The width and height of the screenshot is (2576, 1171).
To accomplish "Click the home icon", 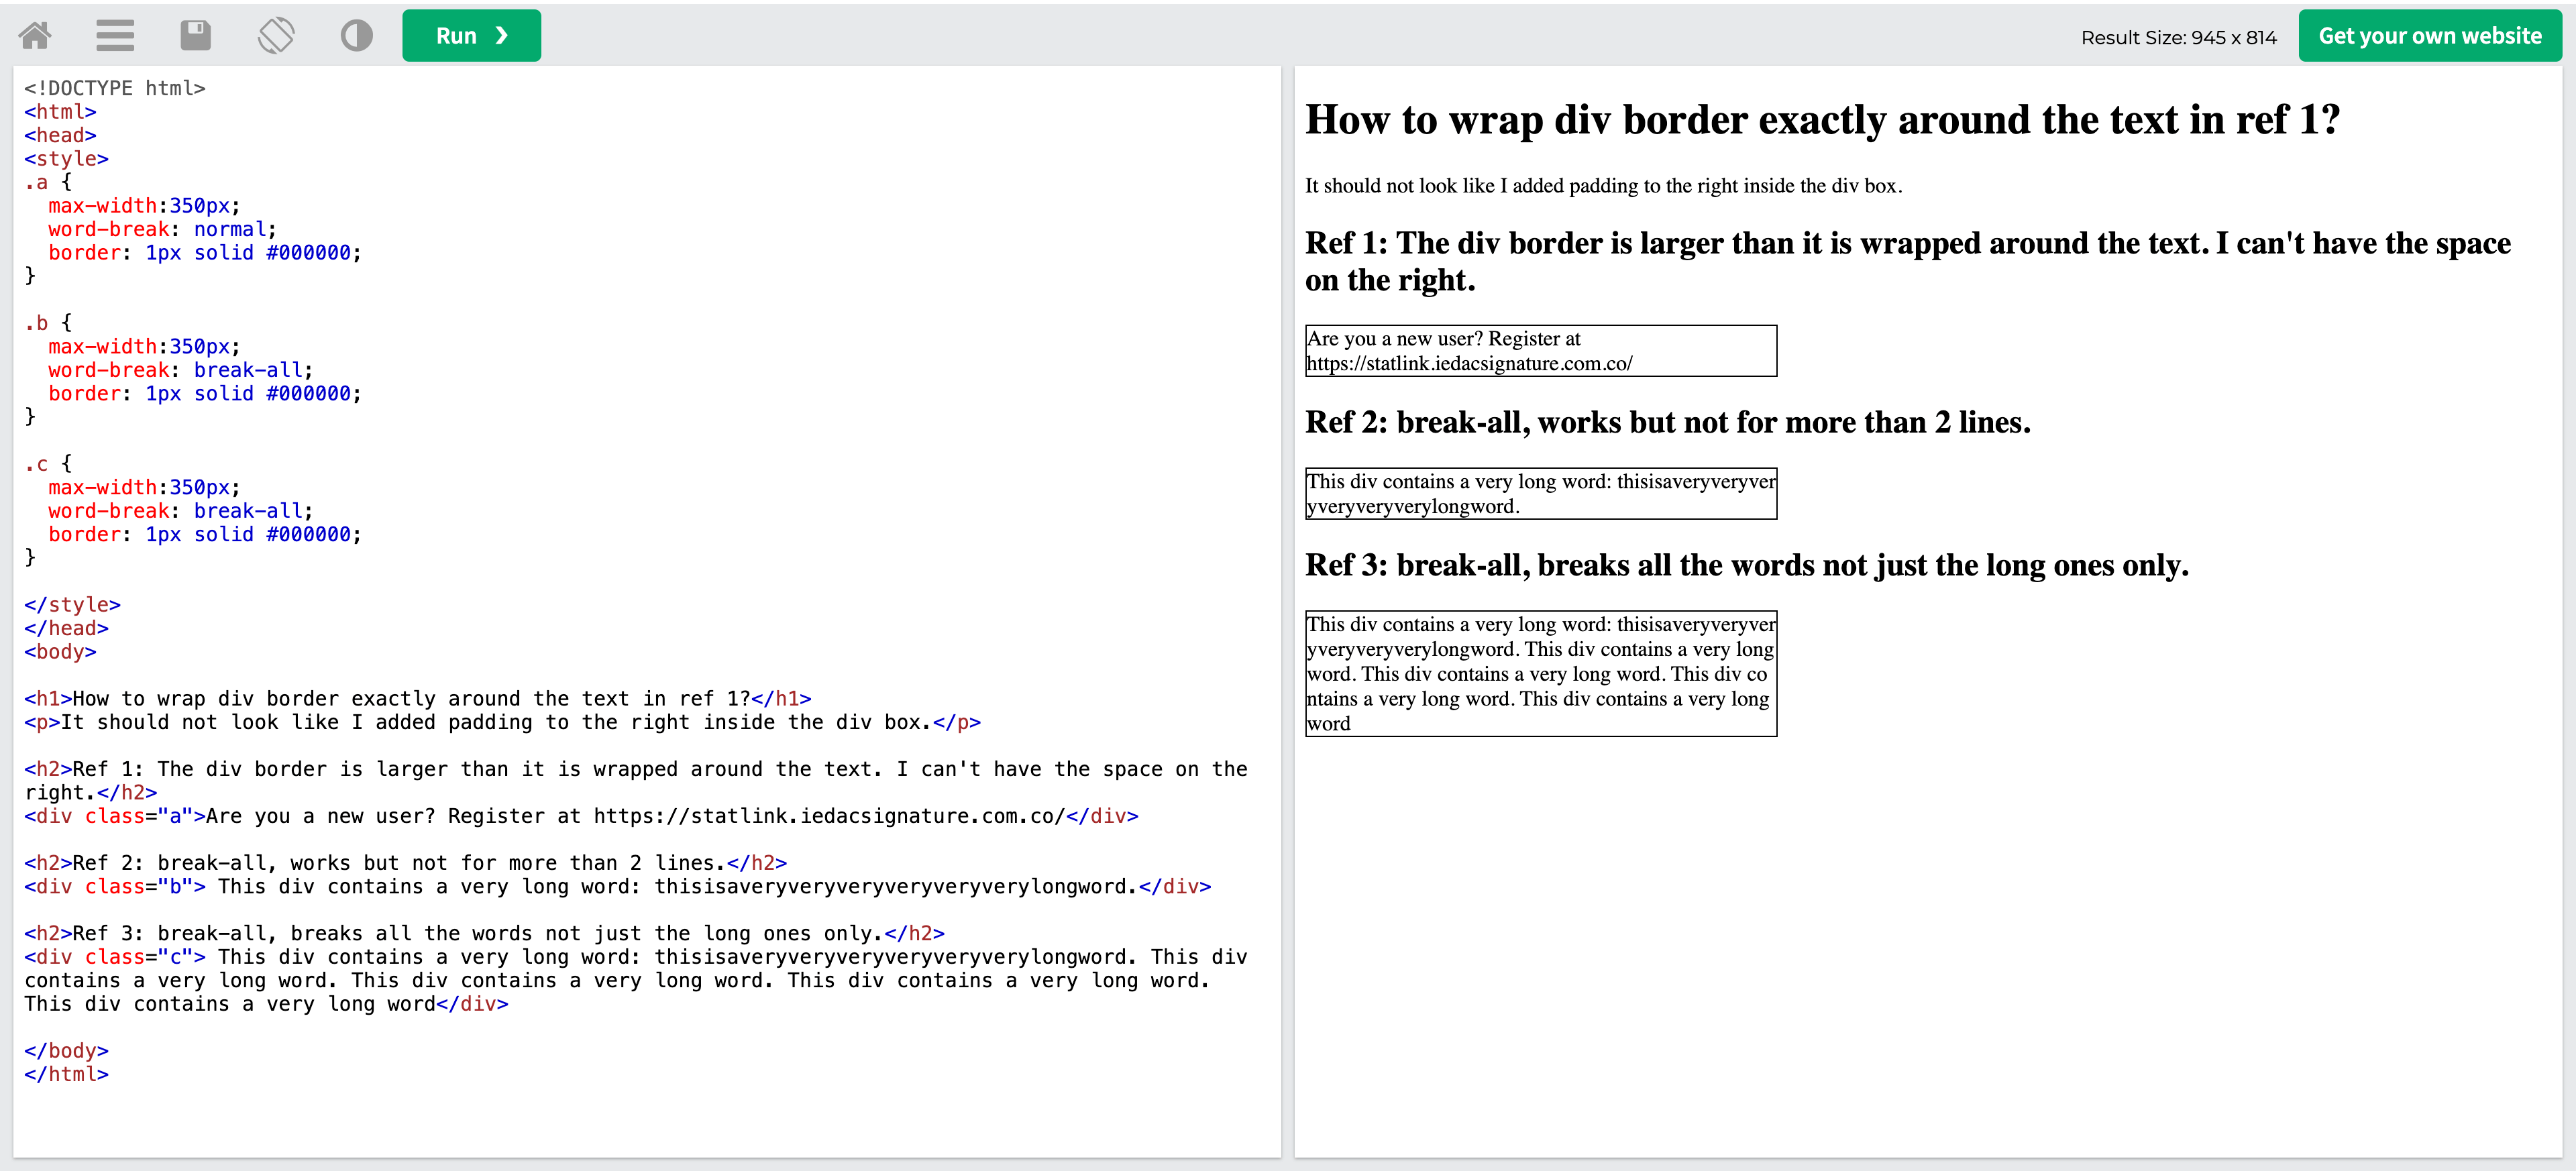I will pos(35,36).
